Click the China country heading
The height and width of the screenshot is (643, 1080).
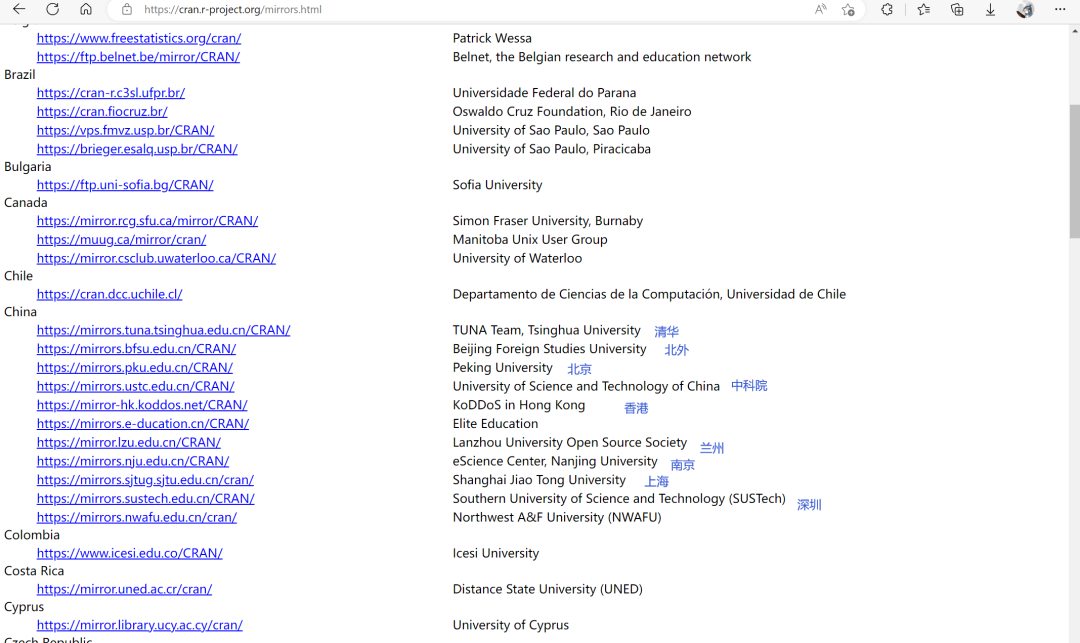point(20,312)
